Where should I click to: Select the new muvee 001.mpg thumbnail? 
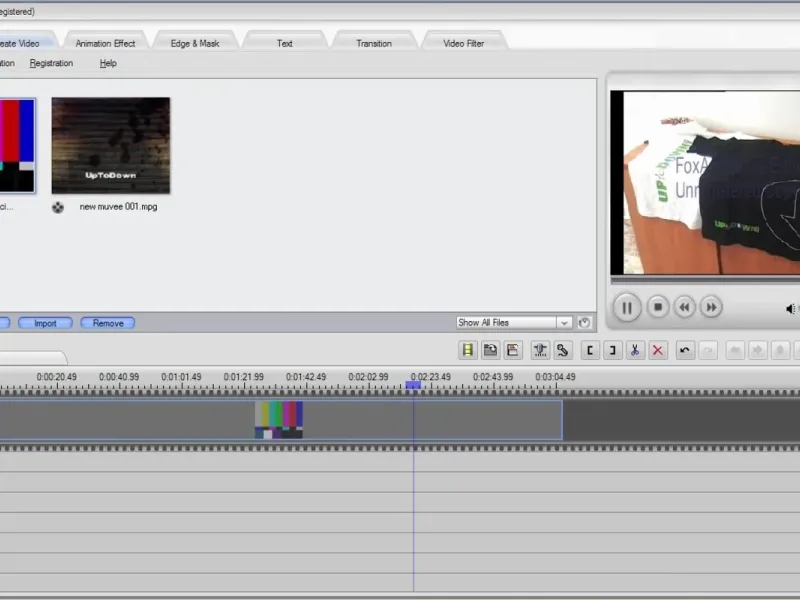[111, 145]
